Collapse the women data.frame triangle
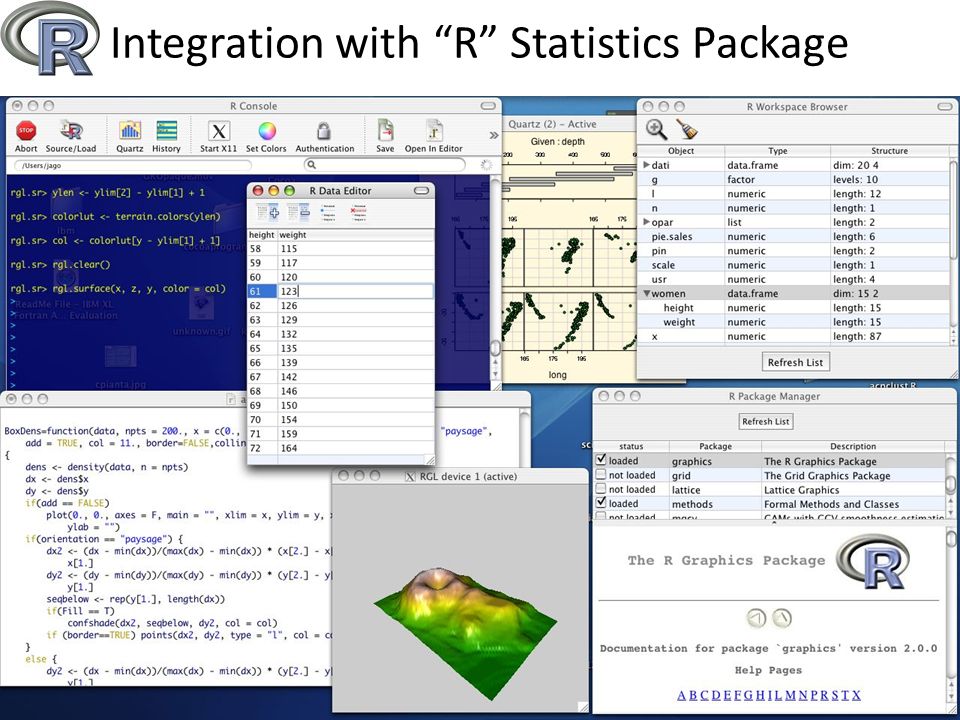This screenshot has width=960, height=720. [x=647, y=293]
